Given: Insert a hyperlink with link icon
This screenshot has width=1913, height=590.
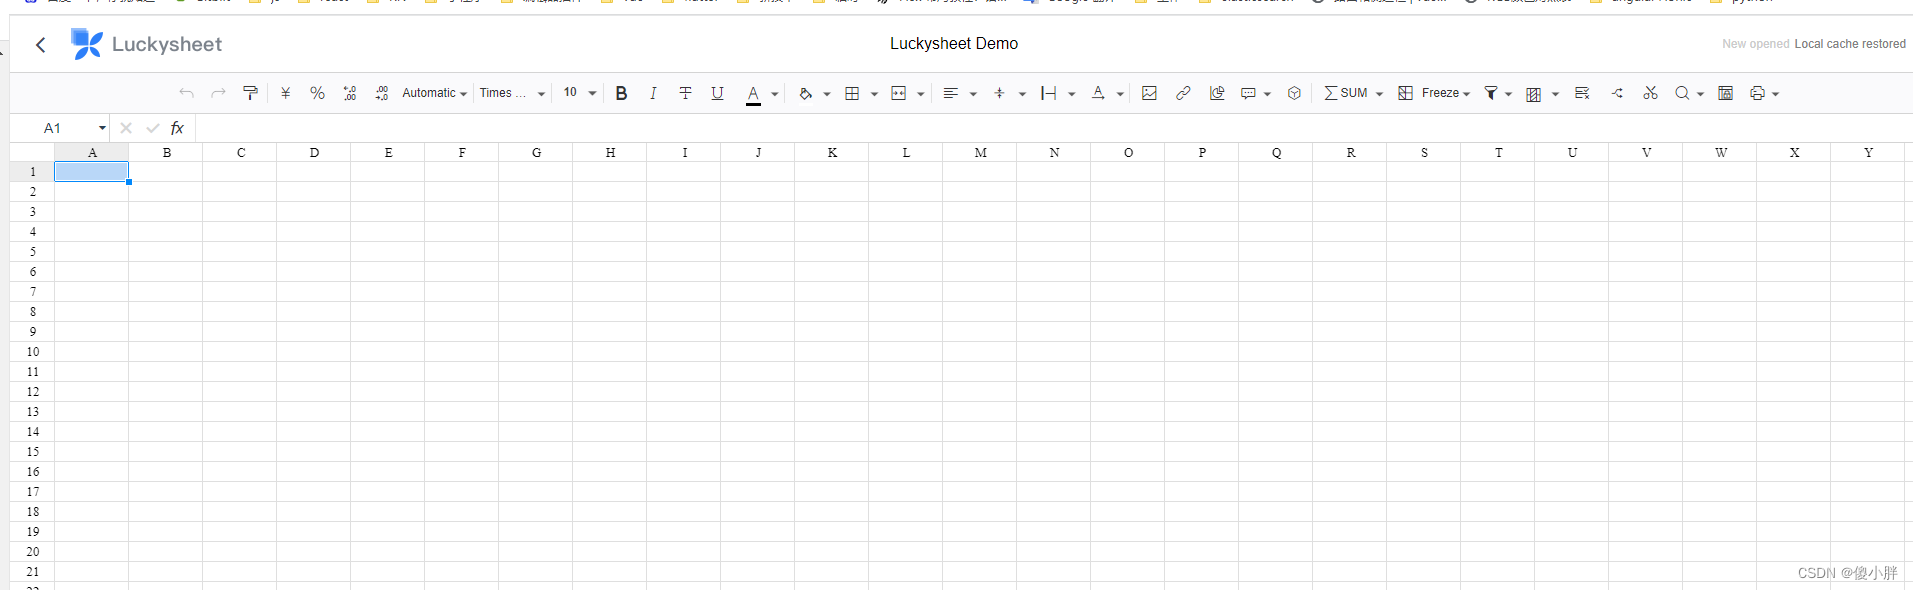Looking at the screenshot, I should (x=1183, y=93).
